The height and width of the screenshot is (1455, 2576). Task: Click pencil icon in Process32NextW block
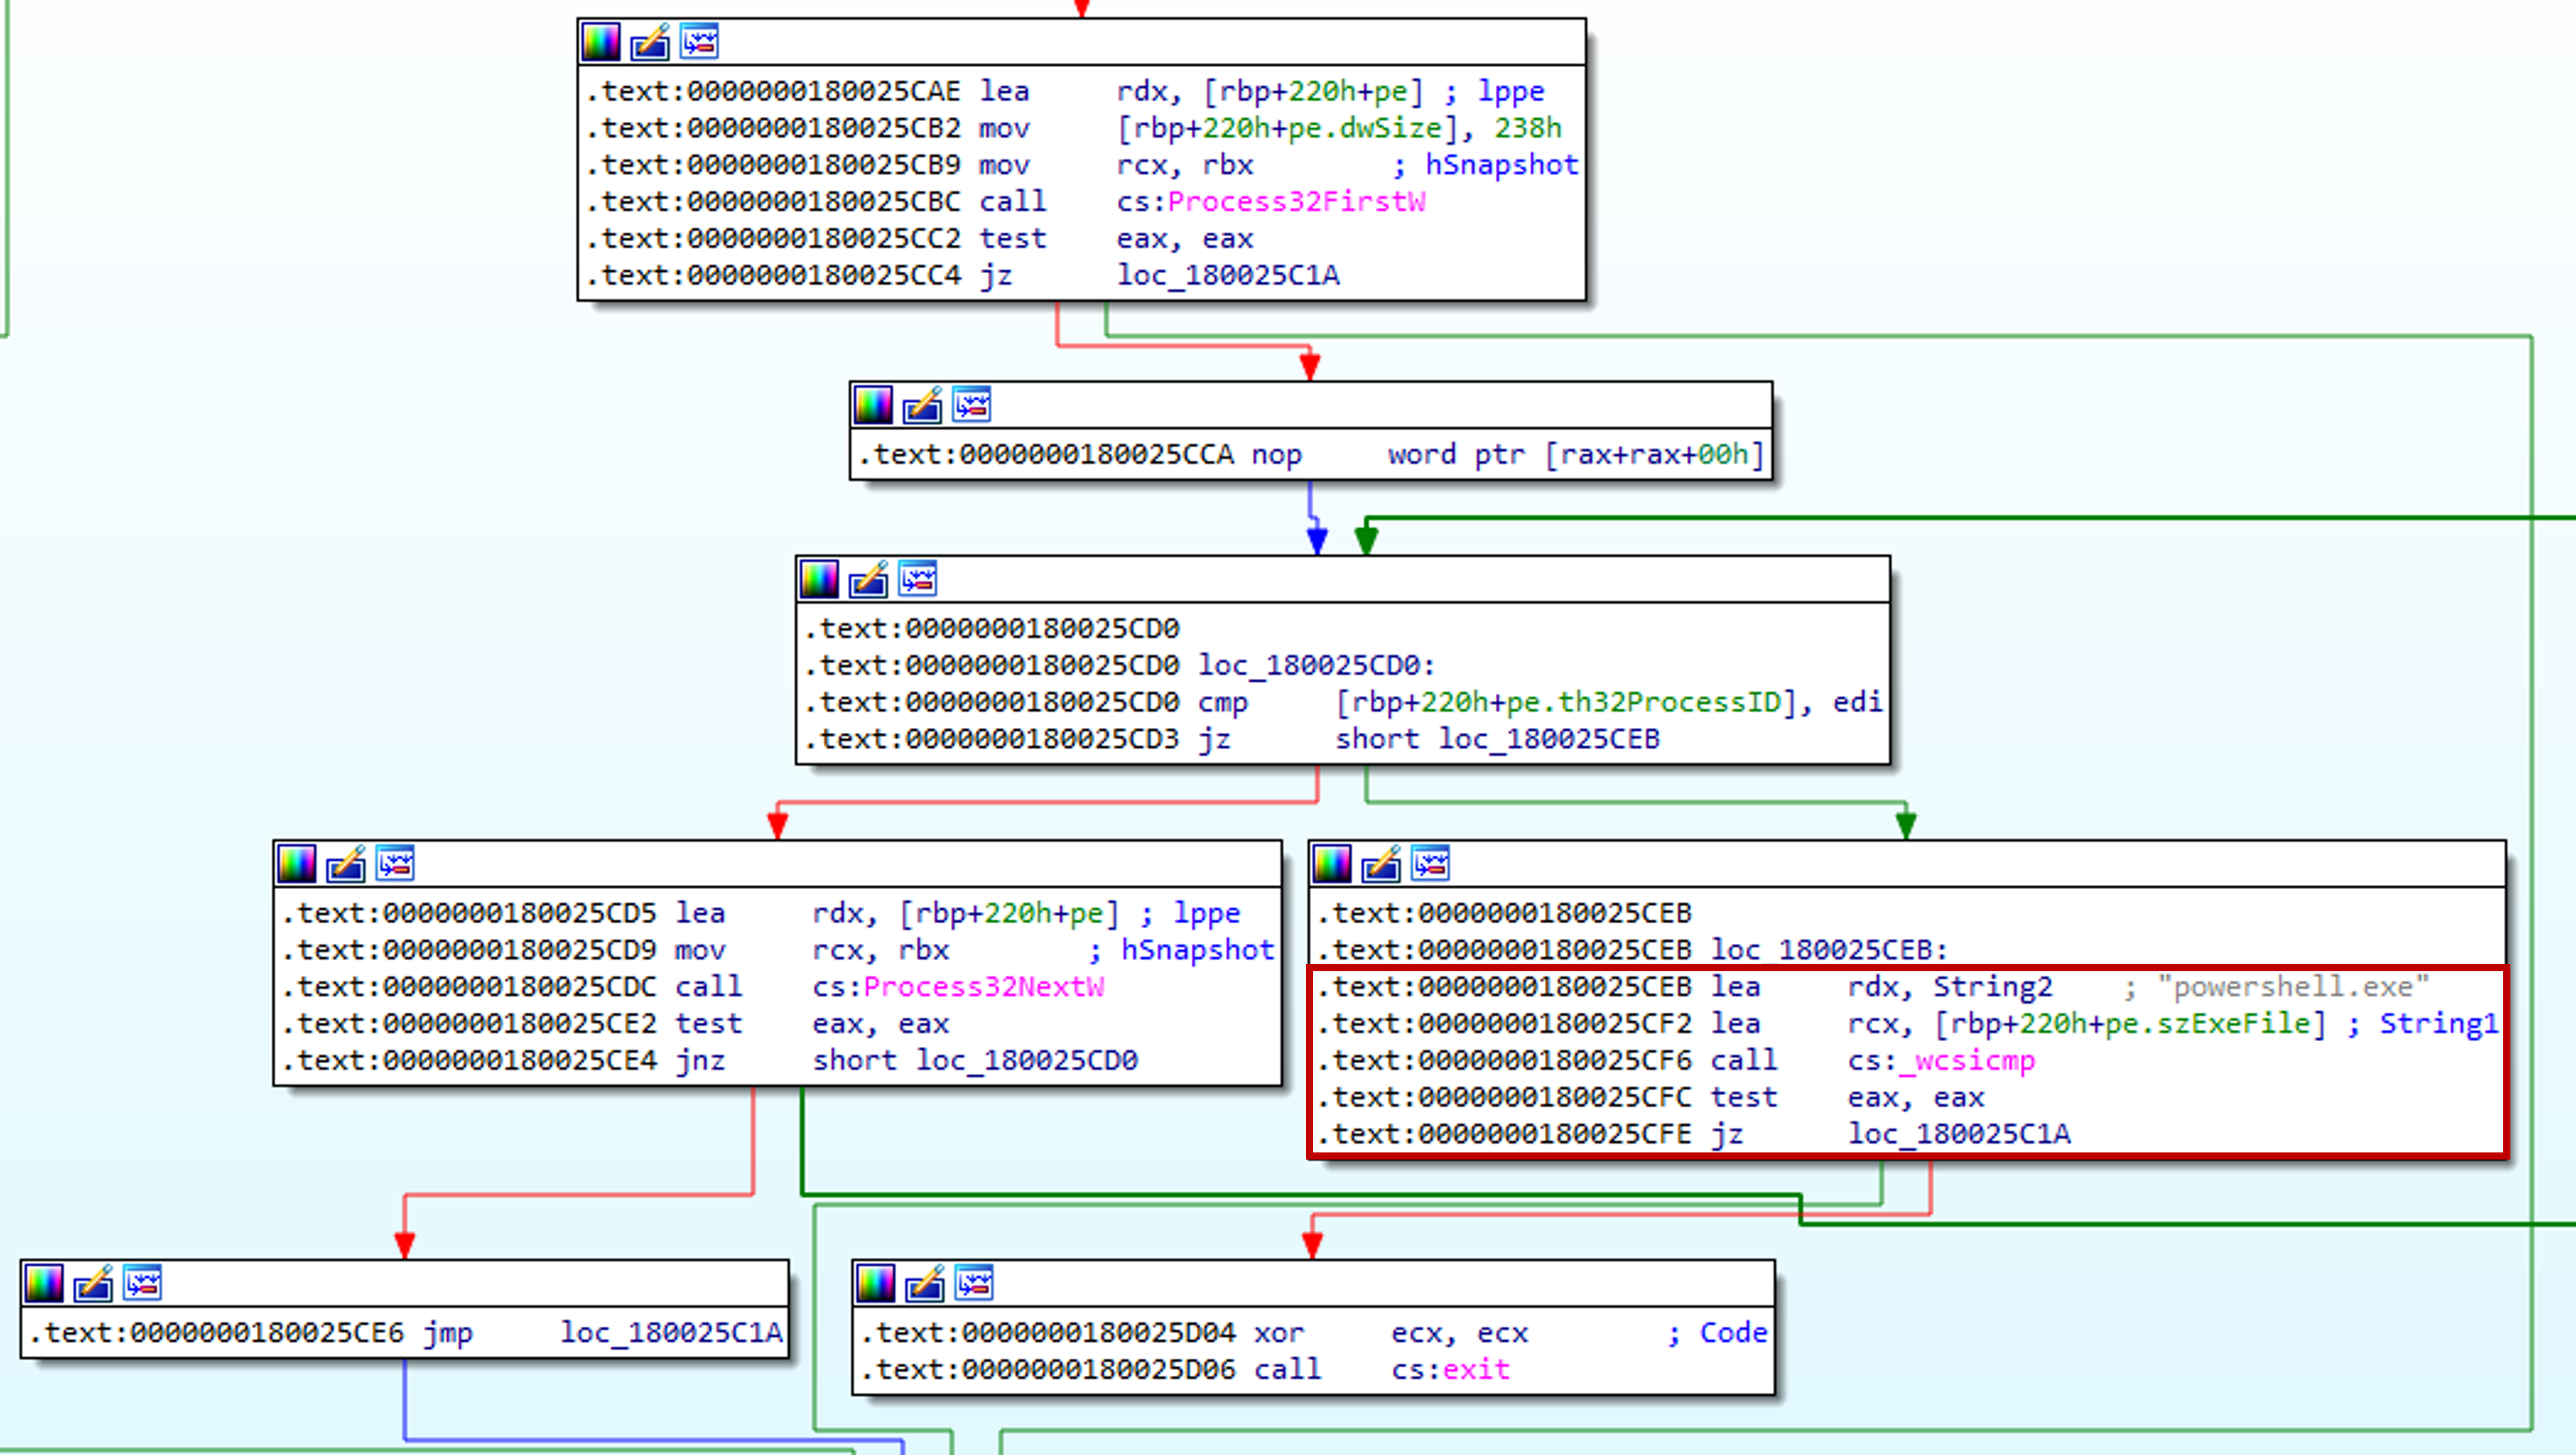pyautogui.click(x=346, y=863)
